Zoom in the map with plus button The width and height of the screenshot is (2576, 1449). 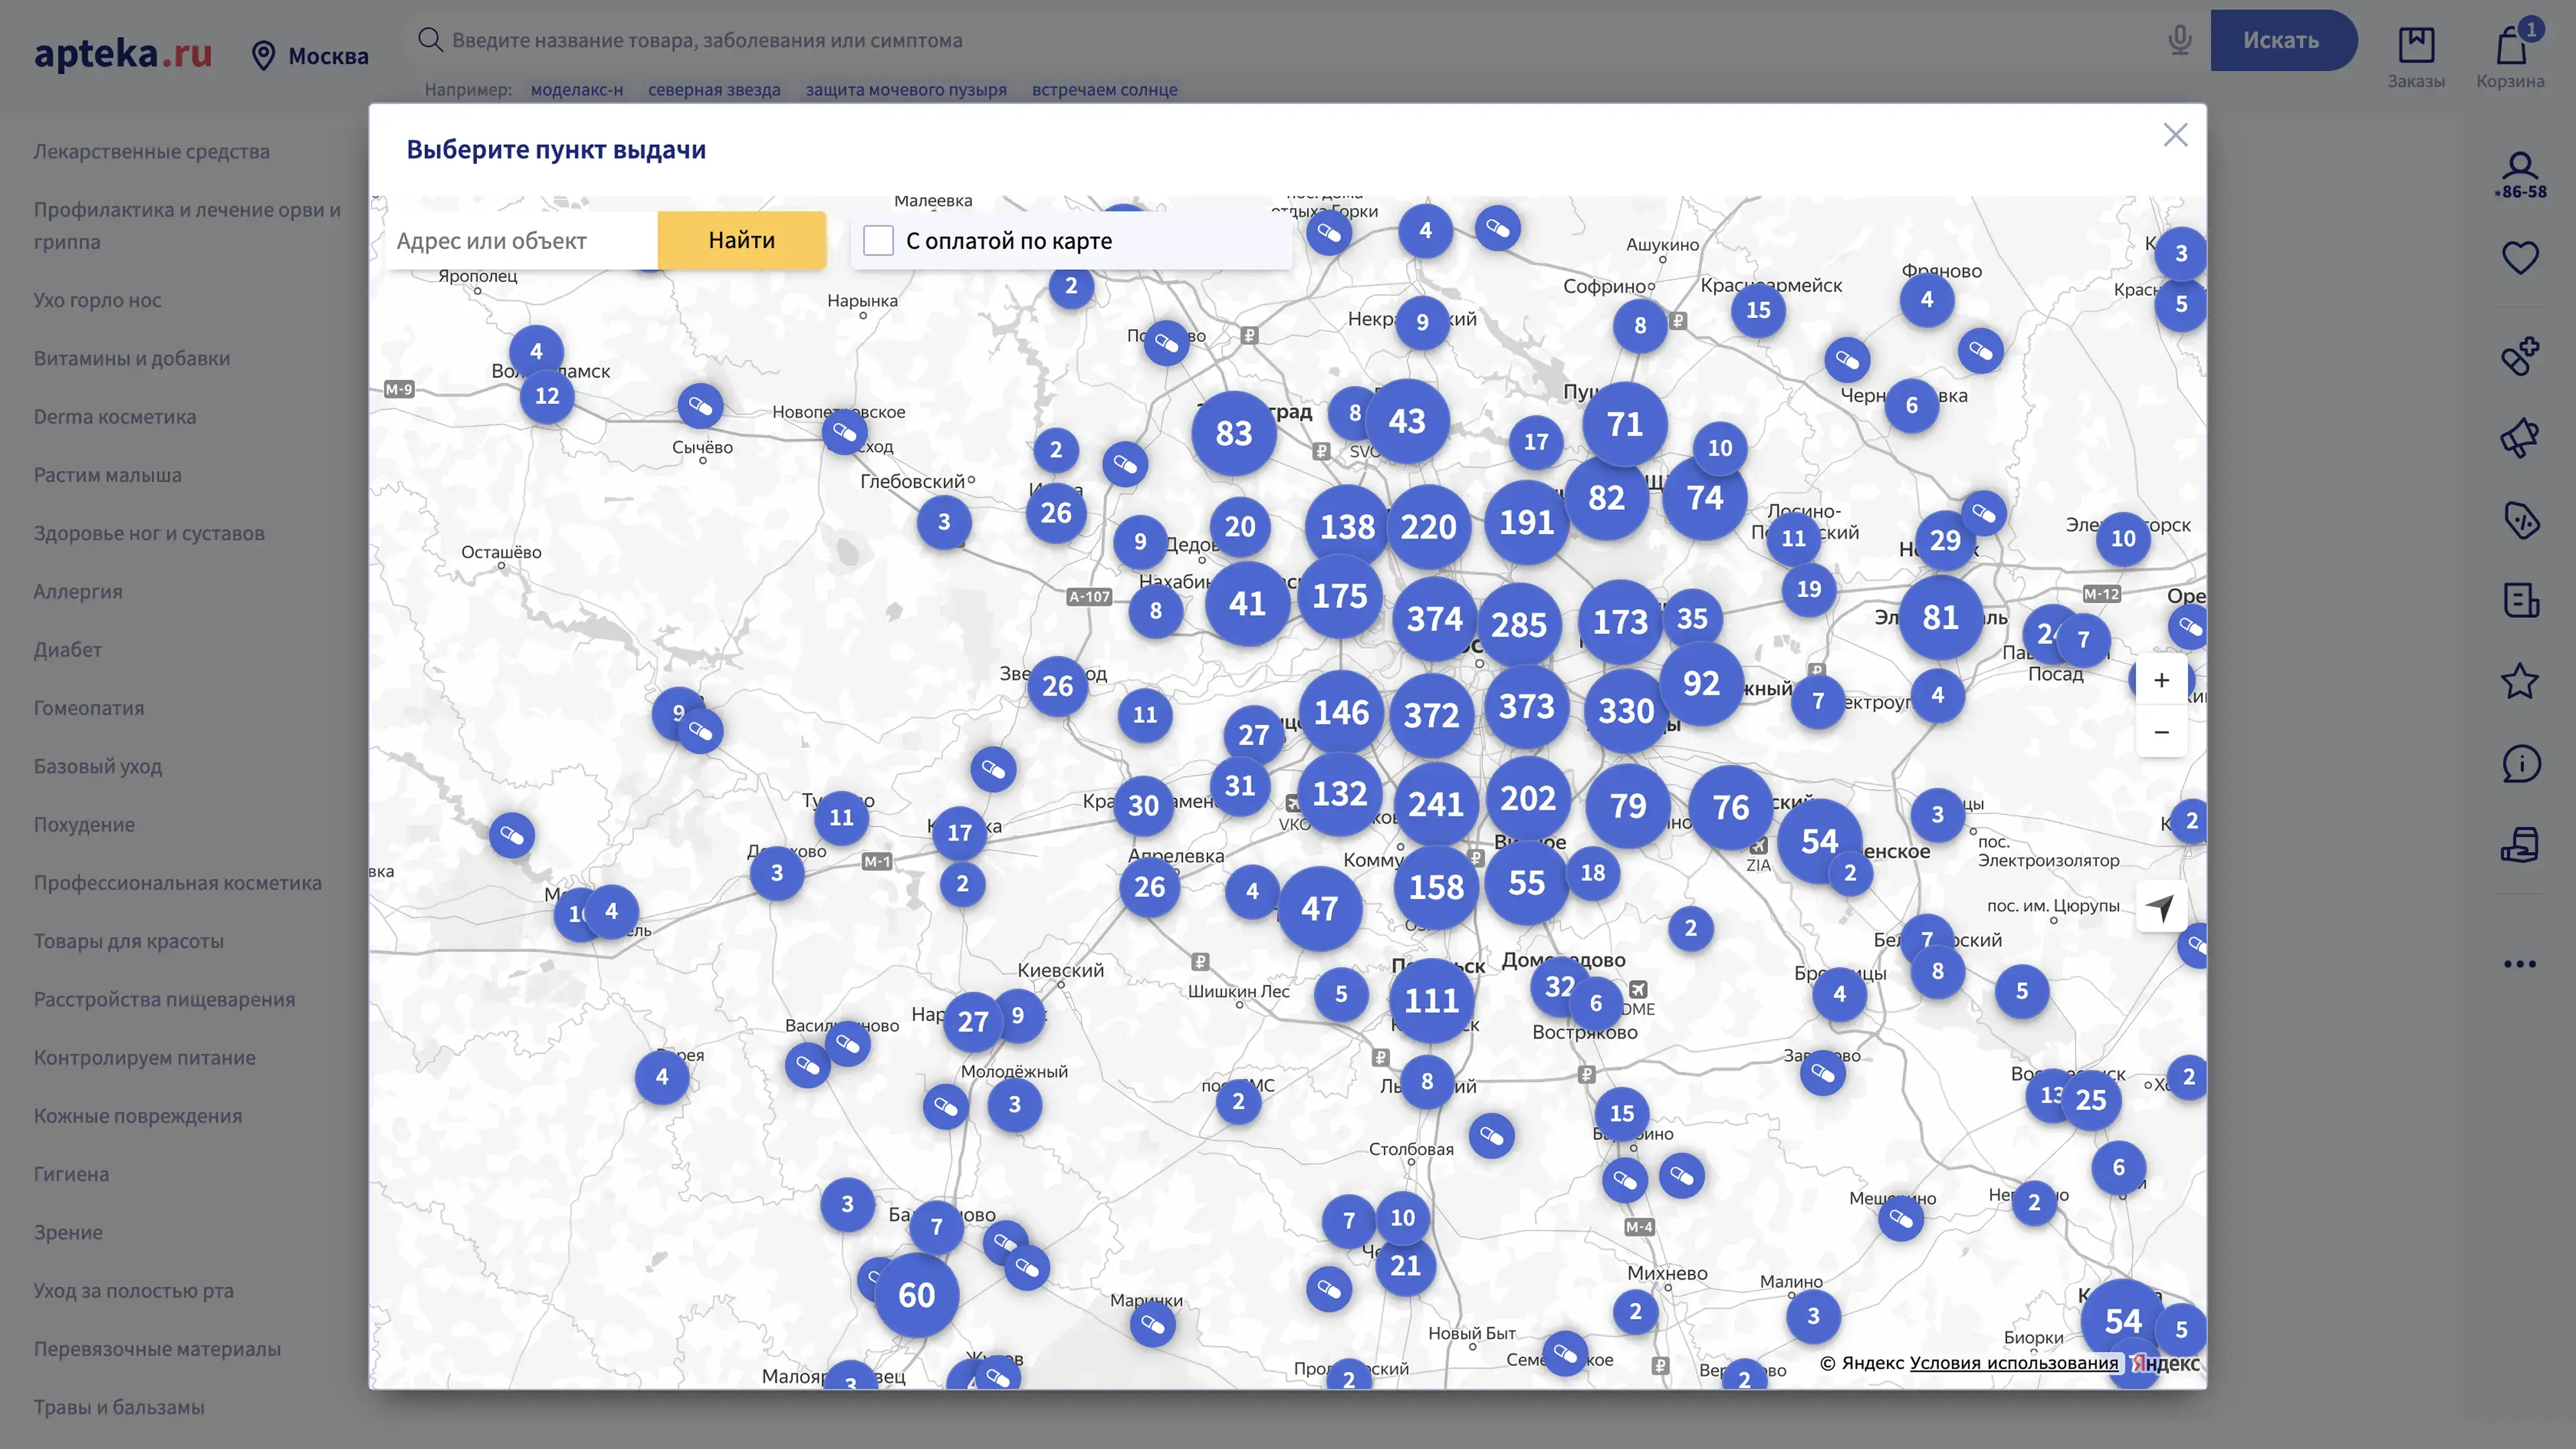[x=2161, y=680]
